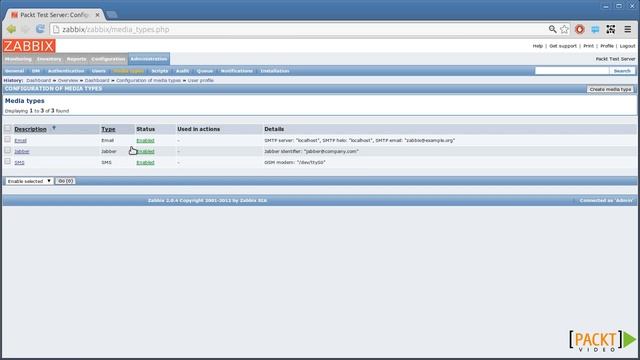This screenshot has width=640, height=360.
Task: Go to Queue submenu
Action: coord(205,71)
